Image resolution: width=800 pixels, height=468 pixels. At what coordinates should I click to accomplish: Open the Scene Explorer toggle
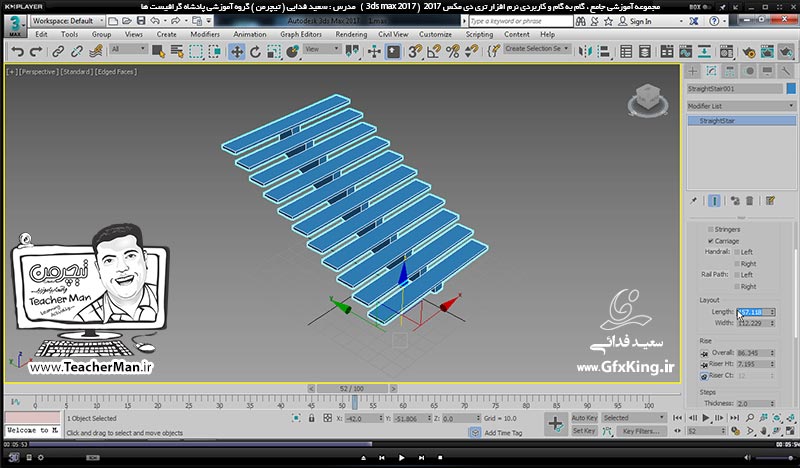[x=626, y=52]
